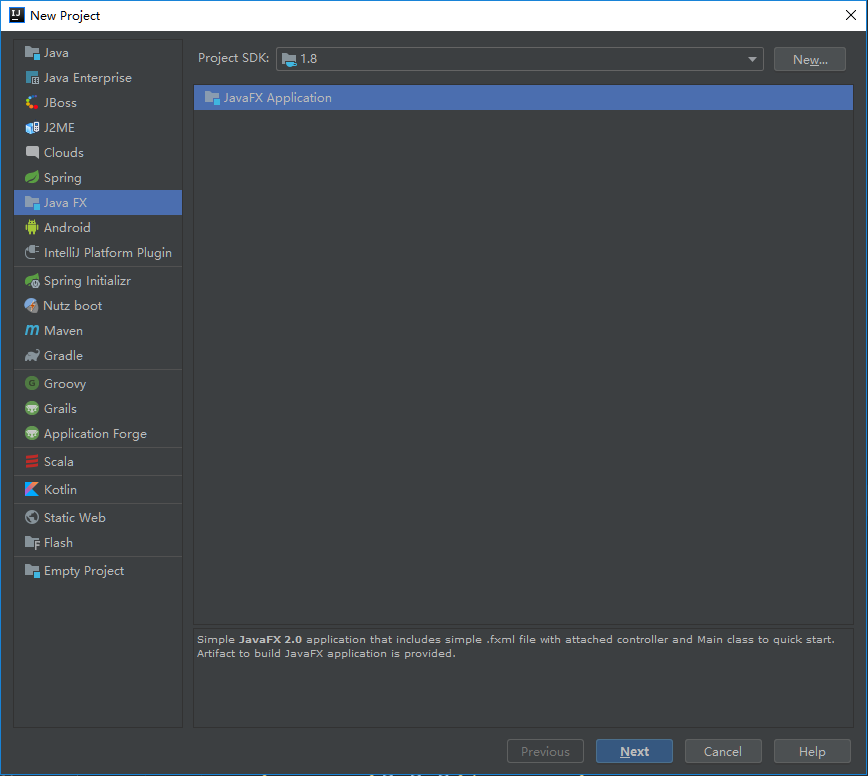Click the Groovy G icon
The image size is (868, 776).
click(x=32, y=383)
